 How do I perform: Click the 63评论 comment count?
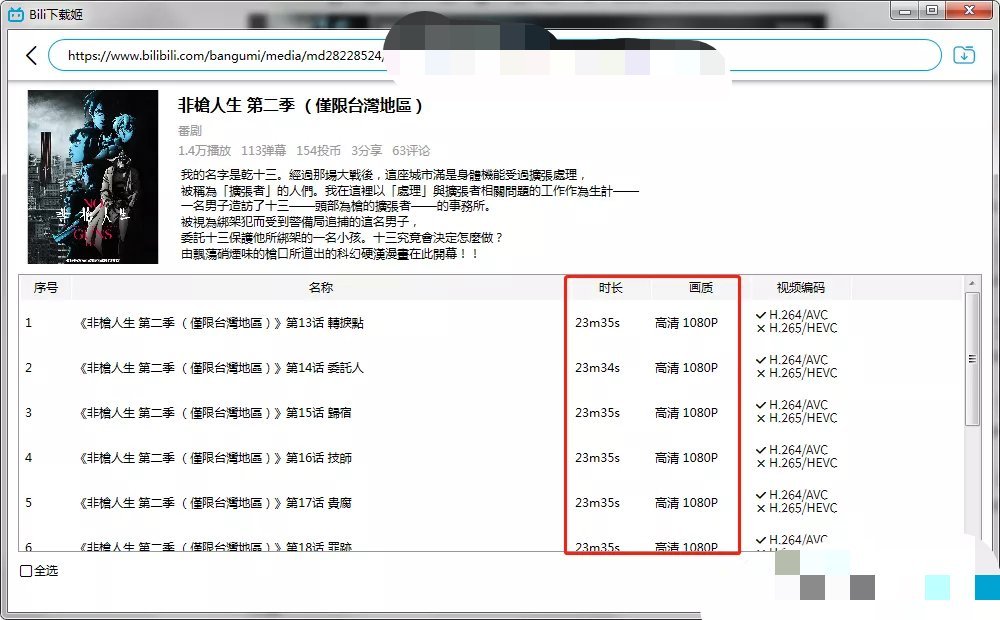point(411,151)
